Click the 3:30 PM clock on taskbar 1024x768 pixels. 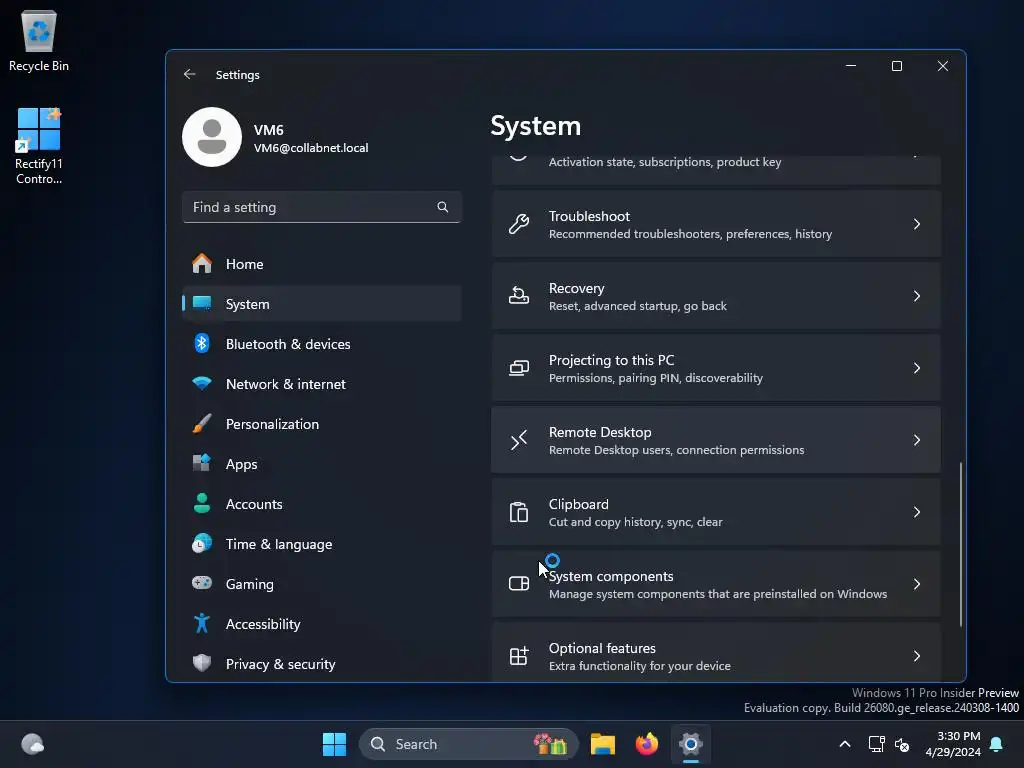(x=958, y=736)
